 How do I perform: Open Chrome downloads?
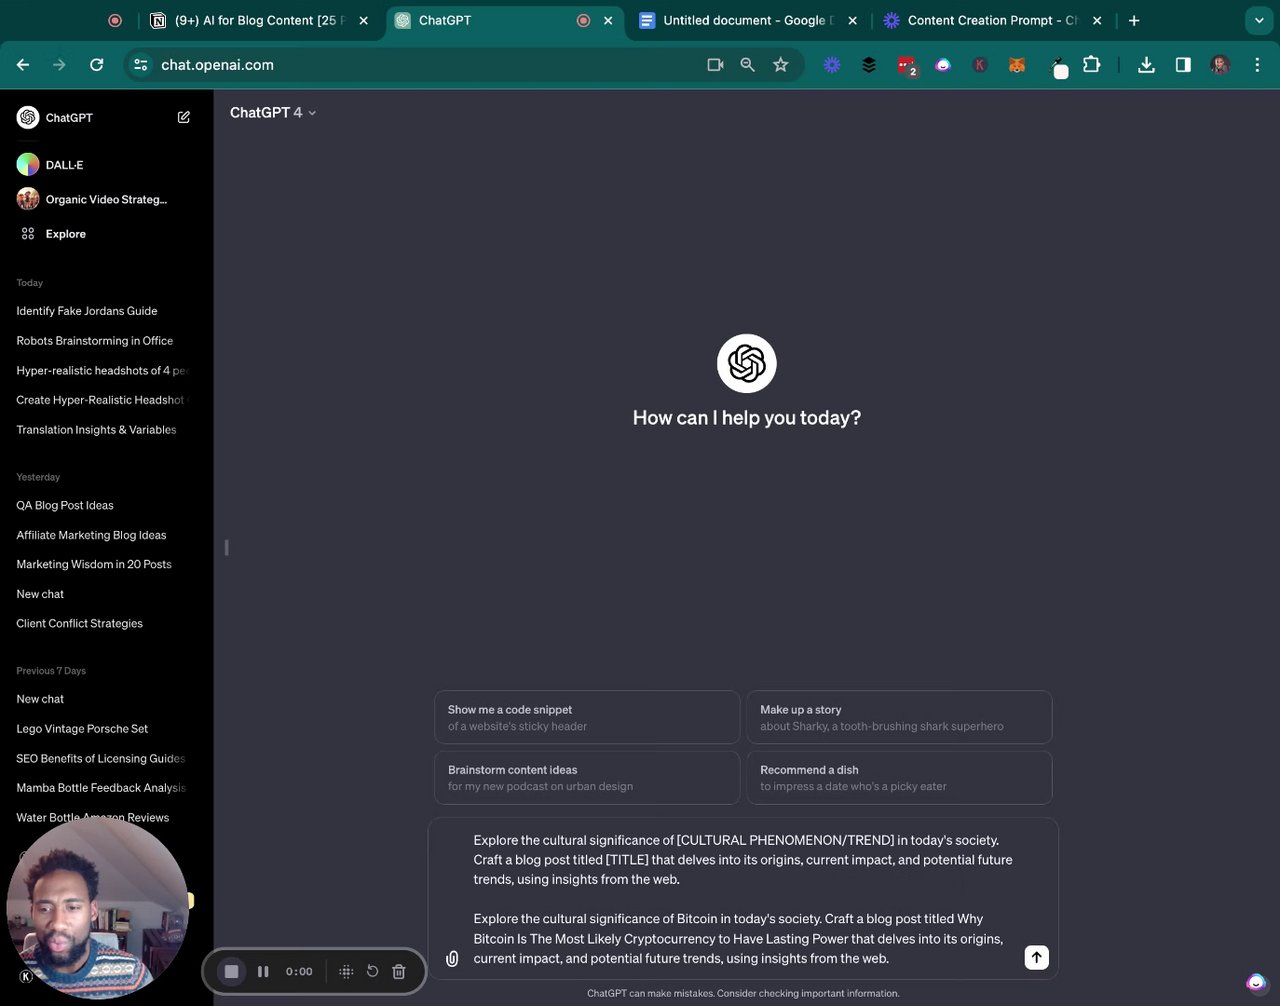click(1146, 65)
